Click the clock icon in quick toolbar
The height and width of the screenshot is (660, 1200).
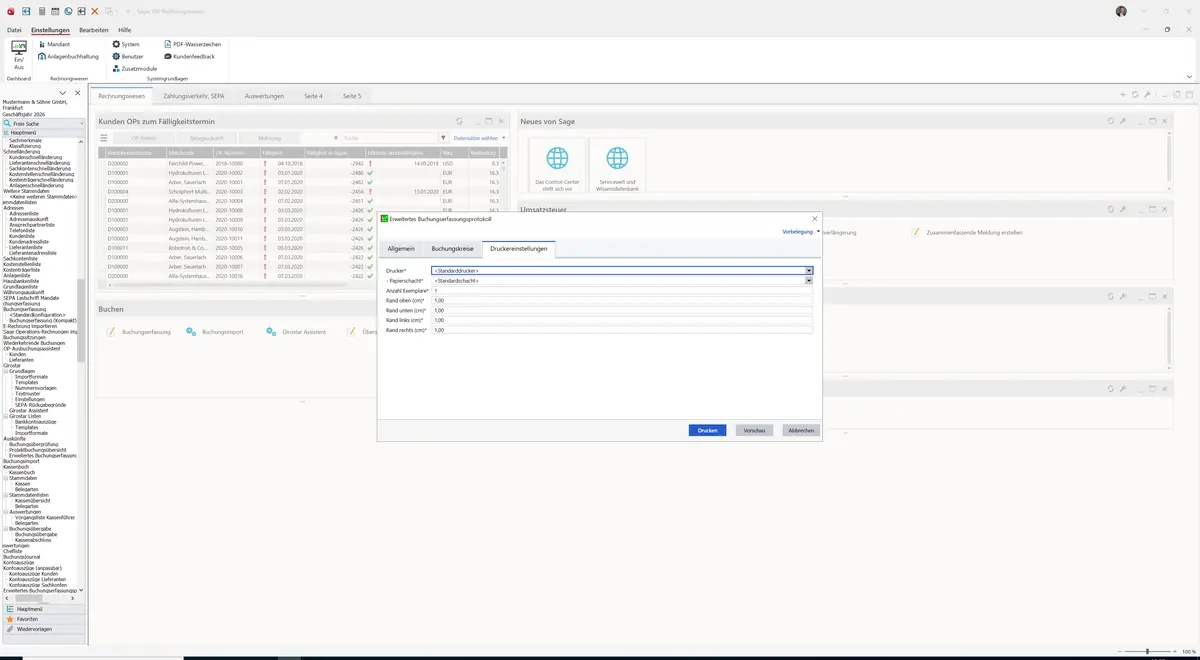pyautogui.click(x=68, y=11)
